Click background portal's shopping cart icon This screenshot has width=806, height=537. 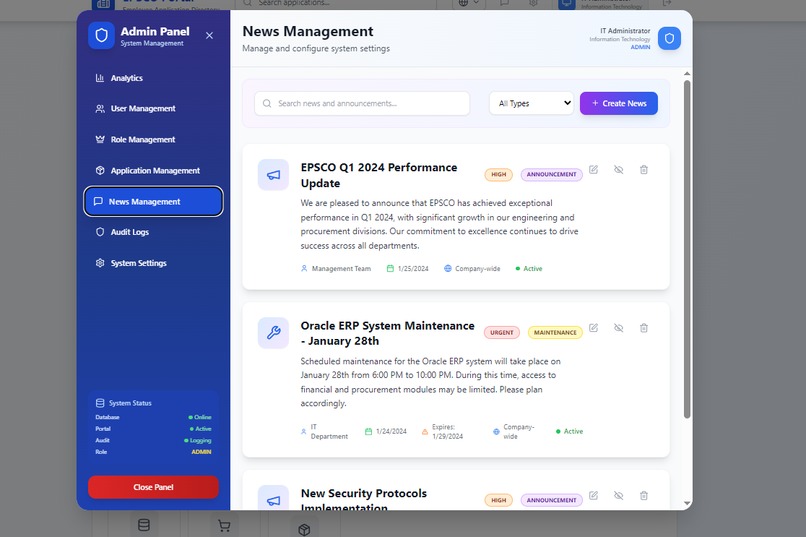tap(224, 526)
